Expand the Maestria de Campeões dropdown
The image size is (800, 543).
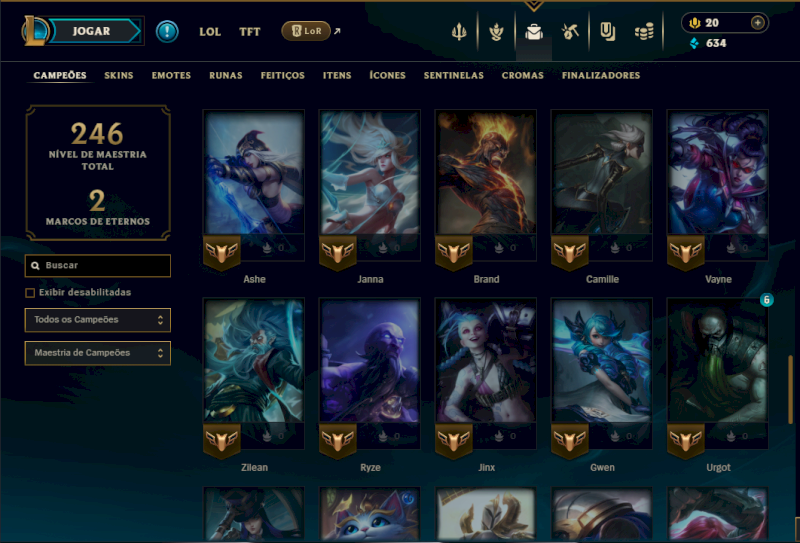[97, 353]
